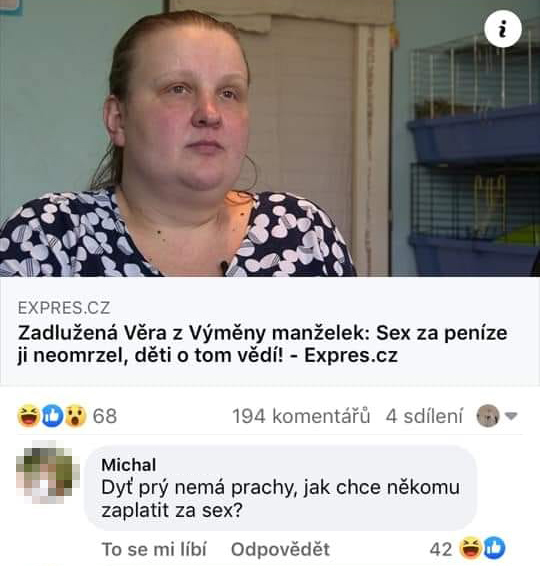Image resolution: width=540 pixels, height=571 pixels.
Task: Open the pixelated commenter profile picture
Action: coord(48,472)
